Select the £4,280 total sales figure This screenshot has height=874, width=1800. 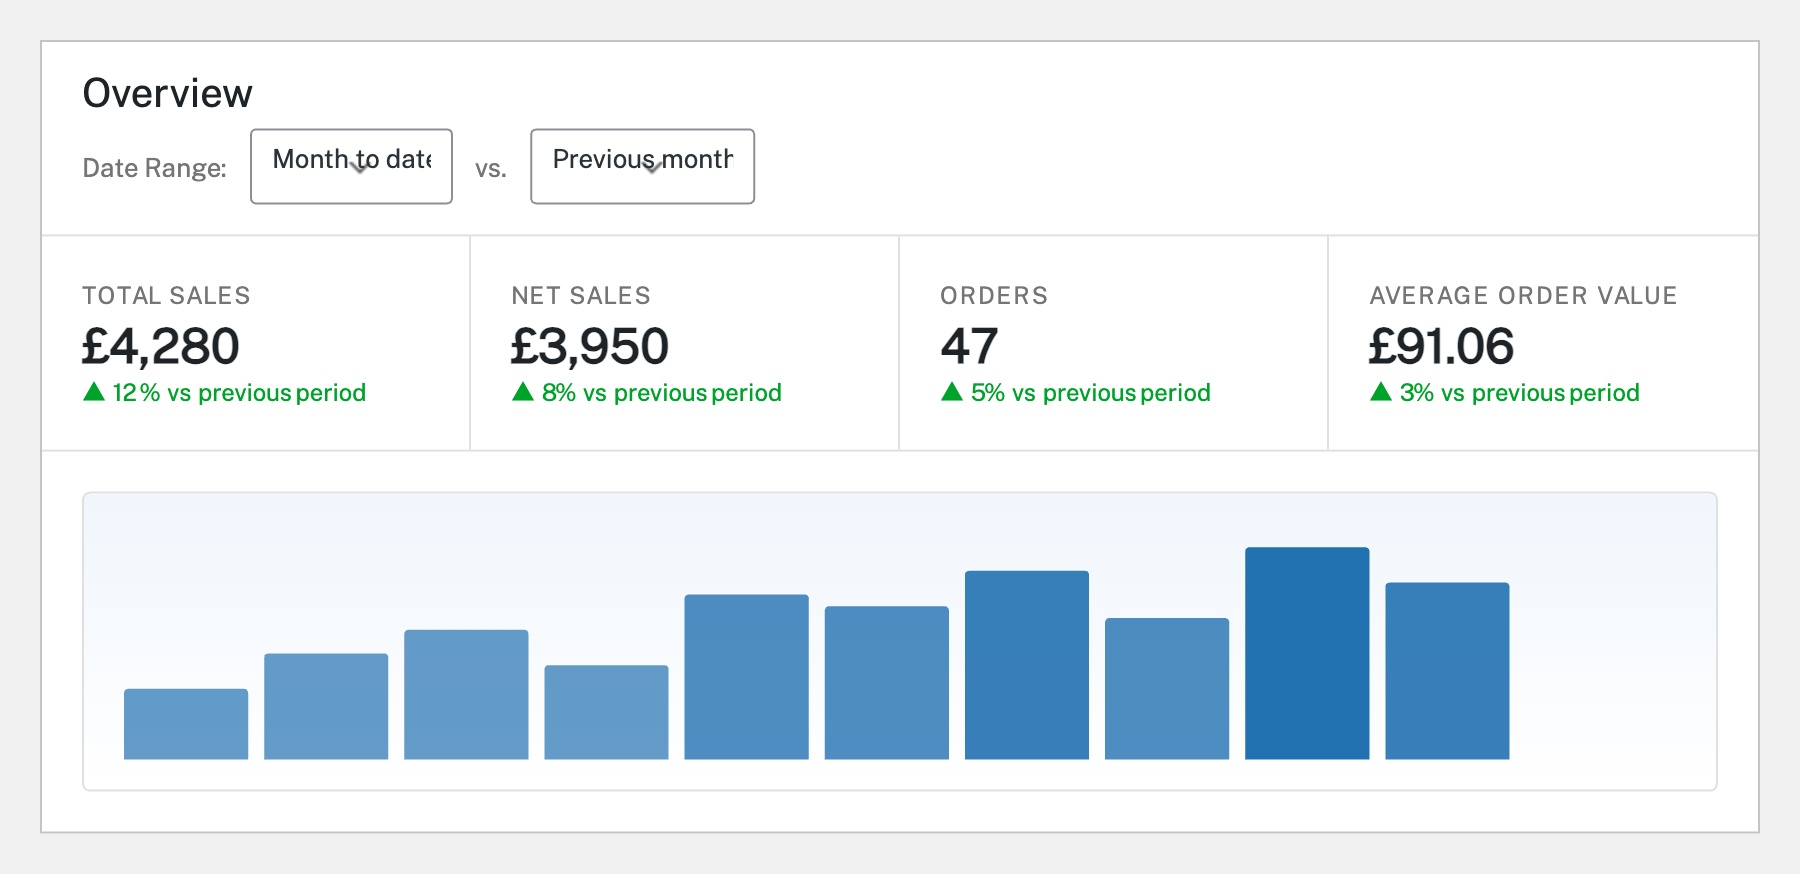[x=161, y=346]
